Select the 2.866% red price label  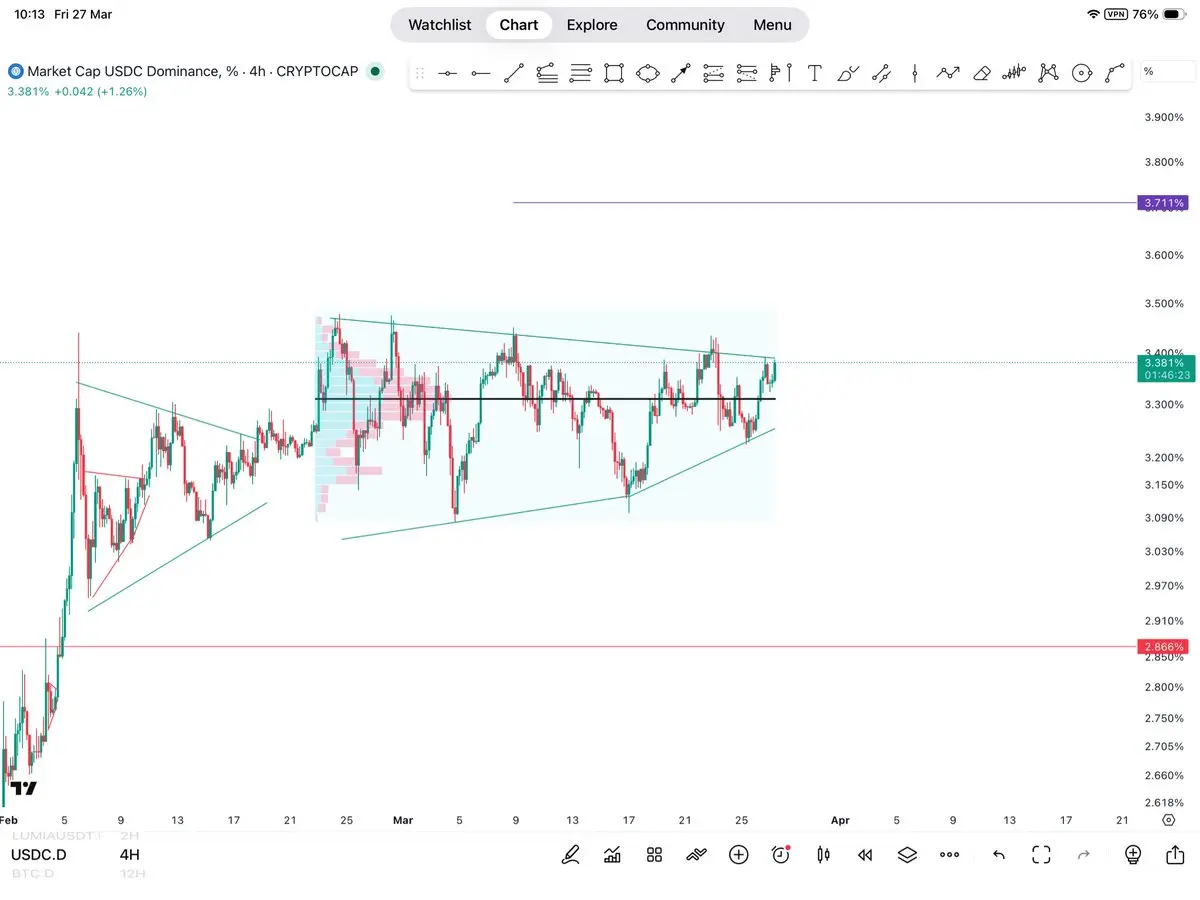click(x=1162, y=647)
